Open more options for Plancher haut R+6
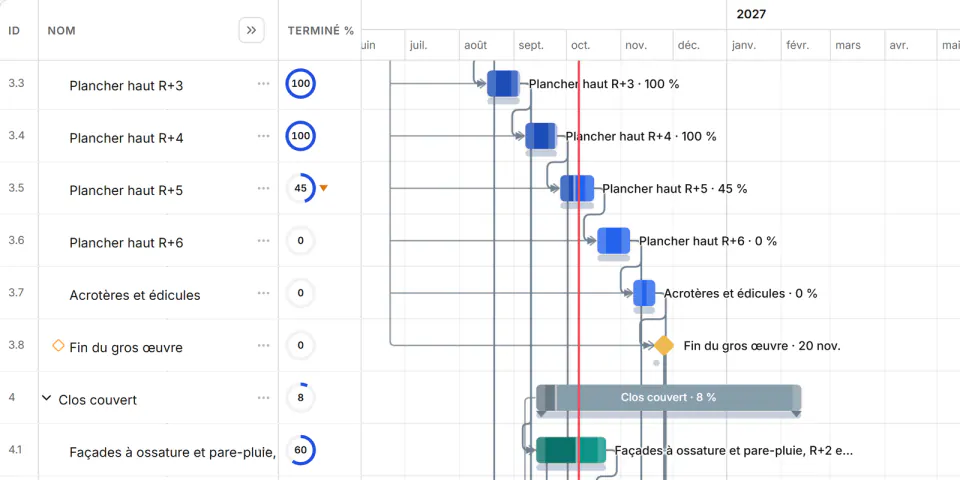Screen dimensions: 960x480 pos(263,241)
